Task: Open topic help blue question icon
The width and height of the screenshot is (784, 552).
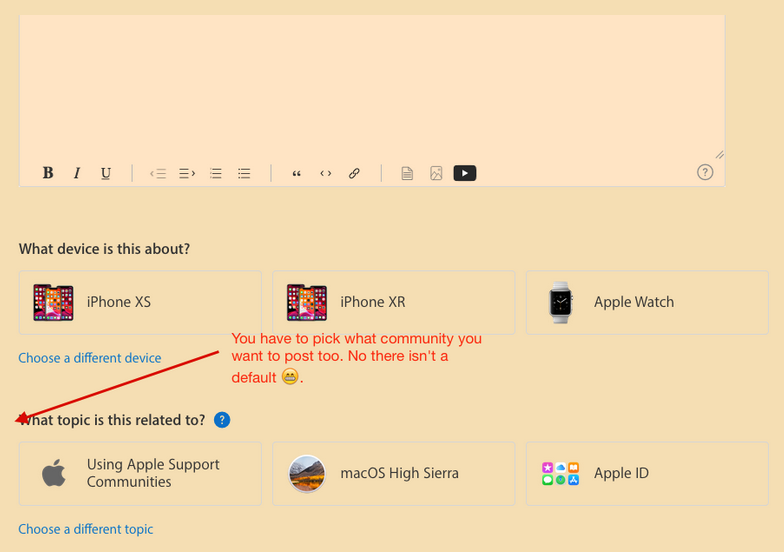Action: 222,420
